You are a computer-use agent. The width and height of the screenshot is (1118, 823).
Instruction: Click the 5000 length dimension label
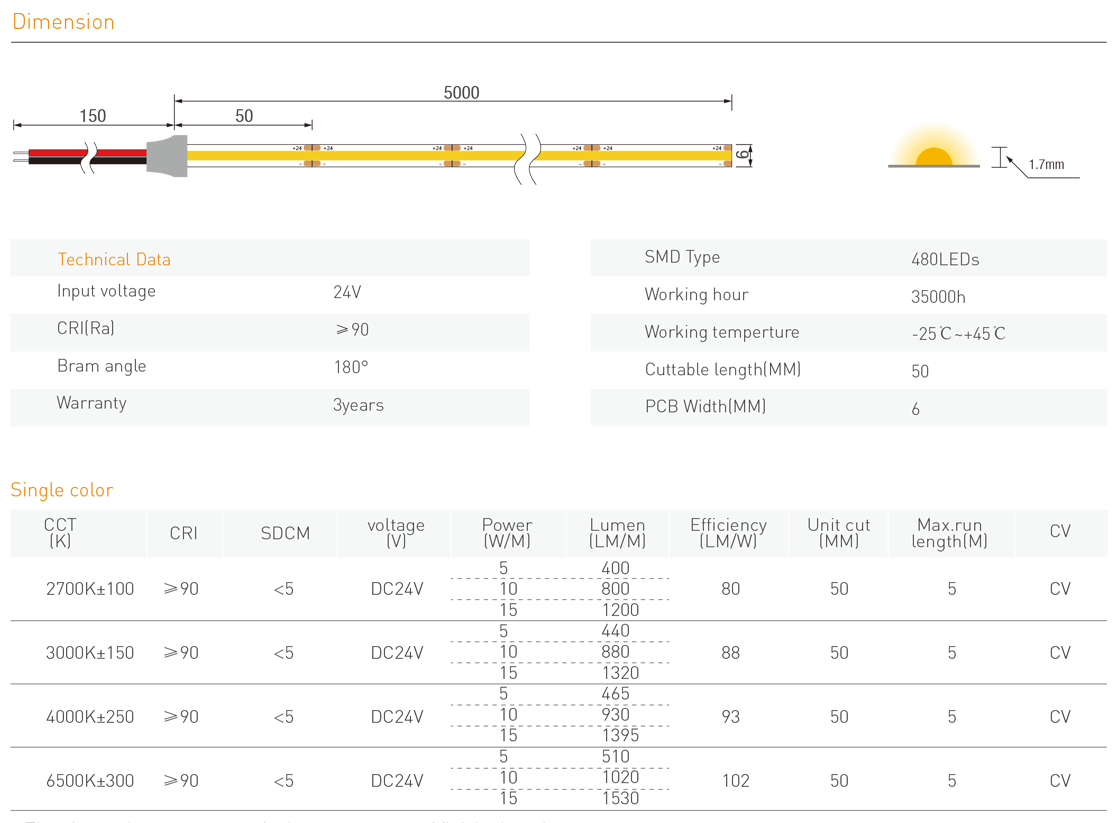point(461,92)
